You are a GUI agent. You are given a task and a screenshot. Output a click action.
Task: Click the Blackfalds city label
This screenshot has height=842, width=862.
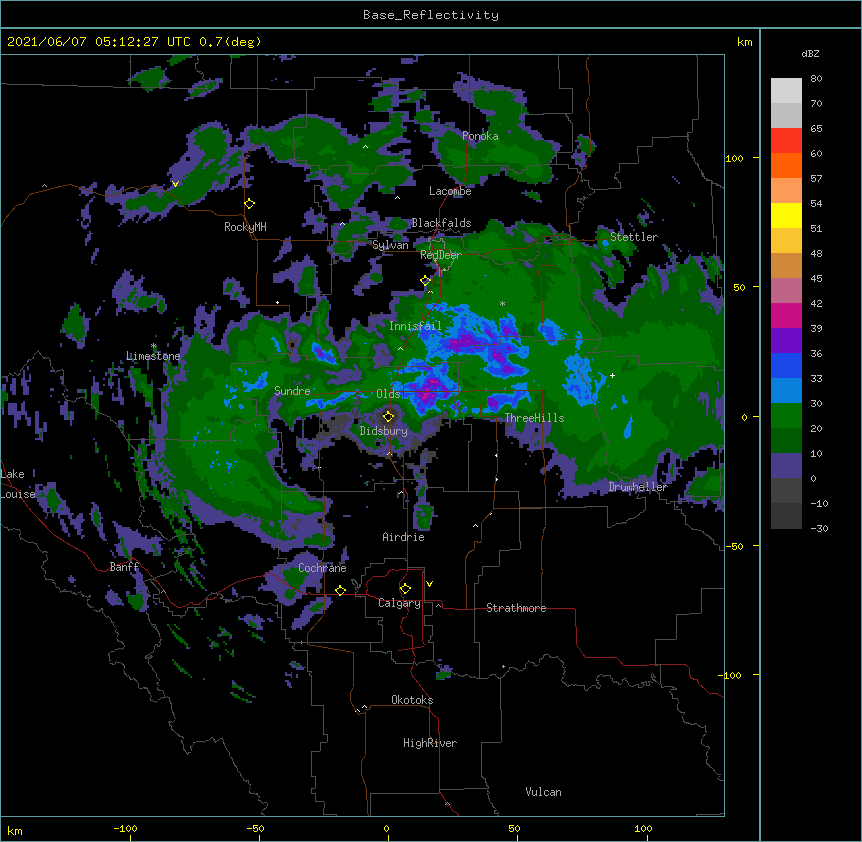click(441, 223)
